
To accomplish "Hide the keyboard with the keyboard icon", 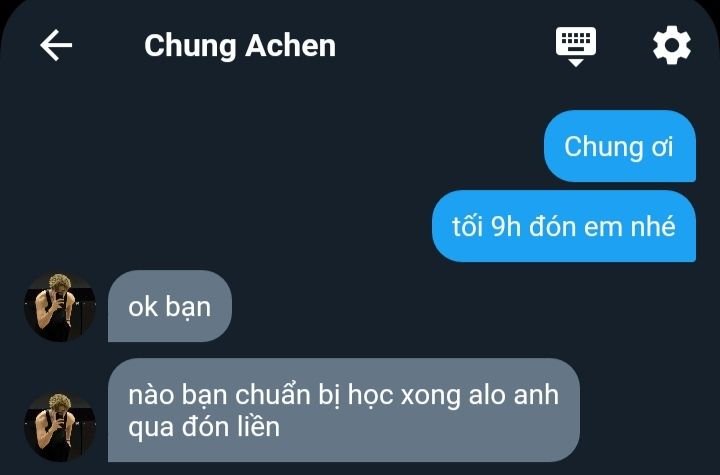I will tap(576, 46).
